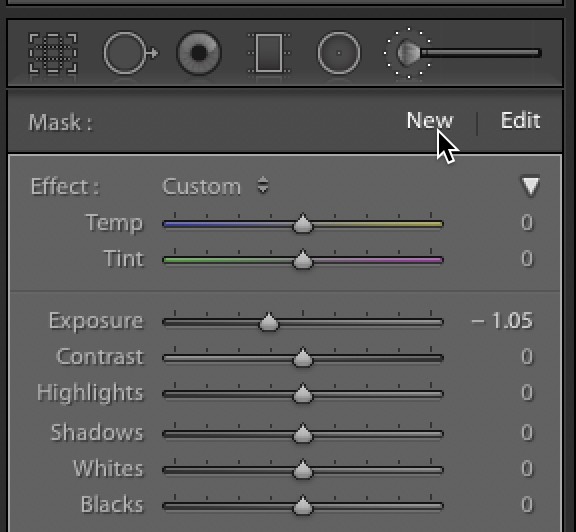
Task: Click the Temp slider handle
Action: (303, 223)
